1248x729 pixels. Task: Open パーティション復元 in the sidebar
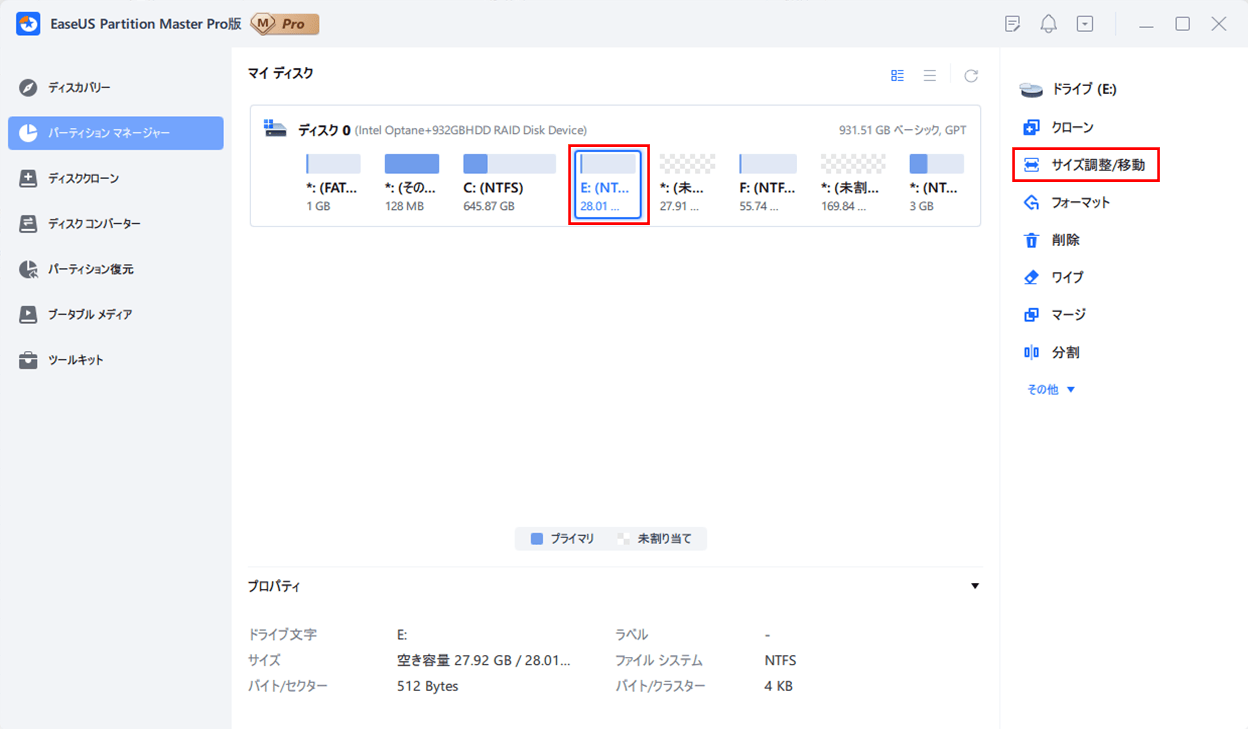(x=90, y=269)
